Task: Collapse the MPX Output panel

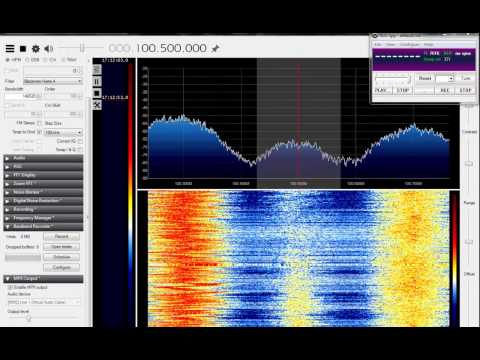Action: click(x=43, y=278)
